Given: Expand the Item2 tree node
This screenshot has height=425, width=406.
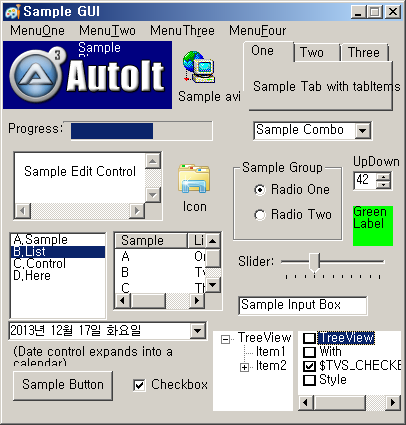Looking at the screenshot, I should pyautogui.click(x=244, y=367).
